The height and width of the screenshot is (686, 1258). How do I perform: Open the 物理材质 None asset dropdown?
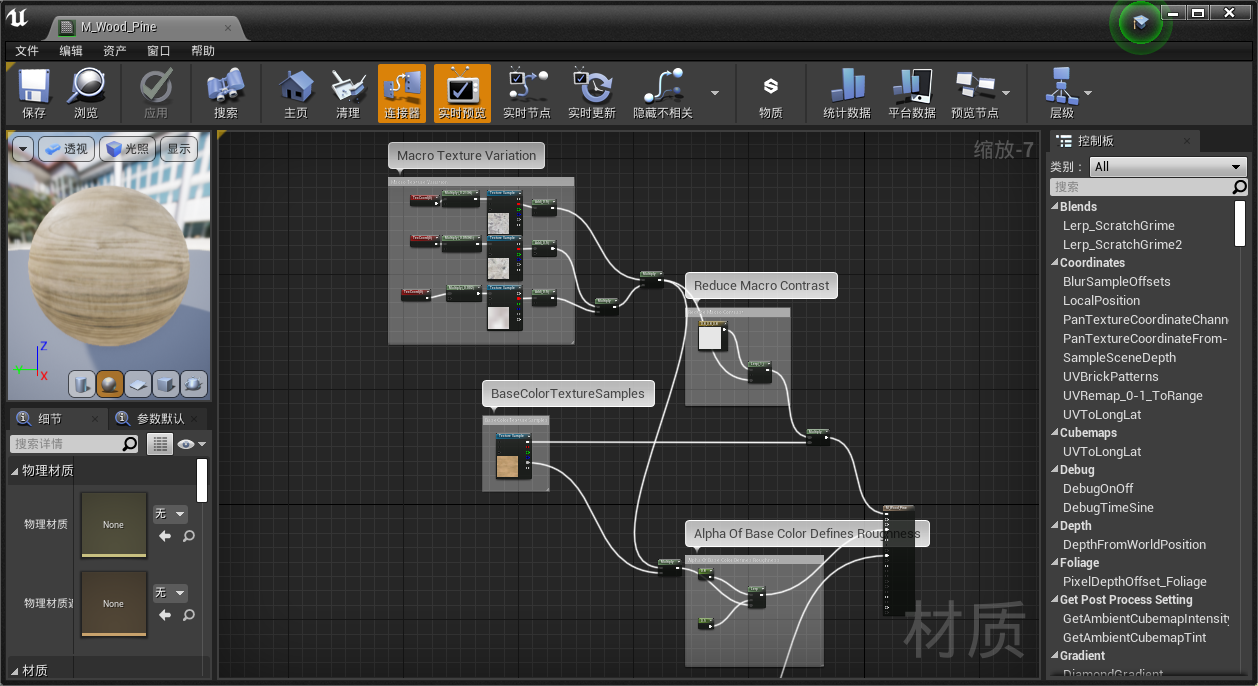170,513
